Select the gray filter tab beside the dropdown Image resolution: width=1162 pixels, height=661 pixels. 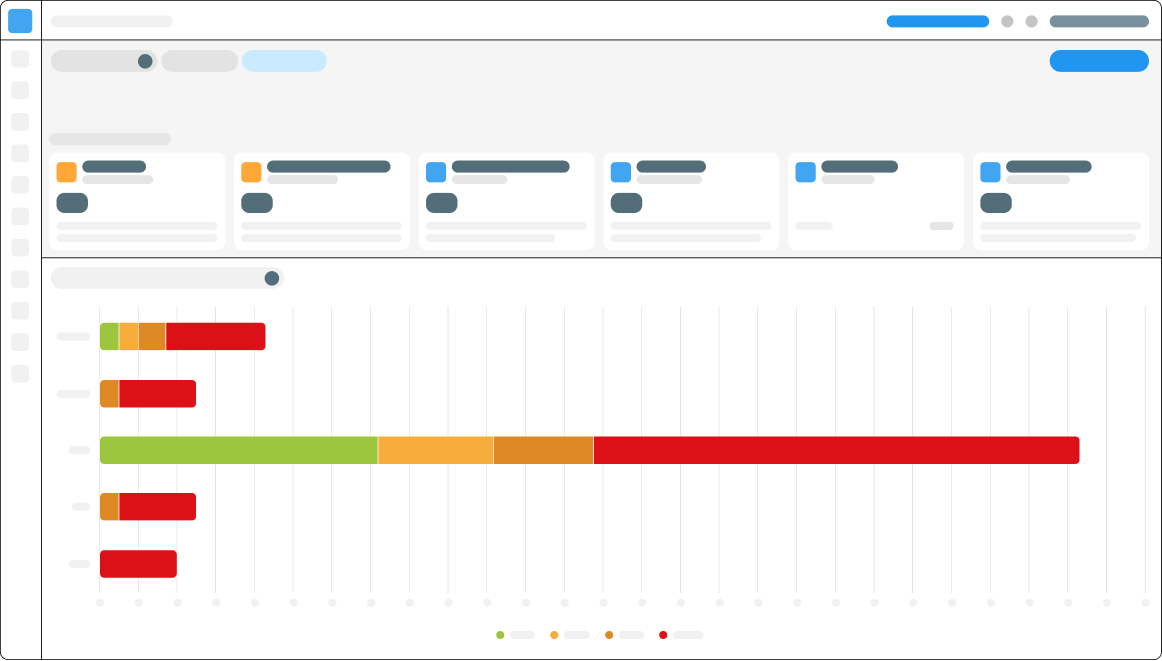tap(199, 61)
